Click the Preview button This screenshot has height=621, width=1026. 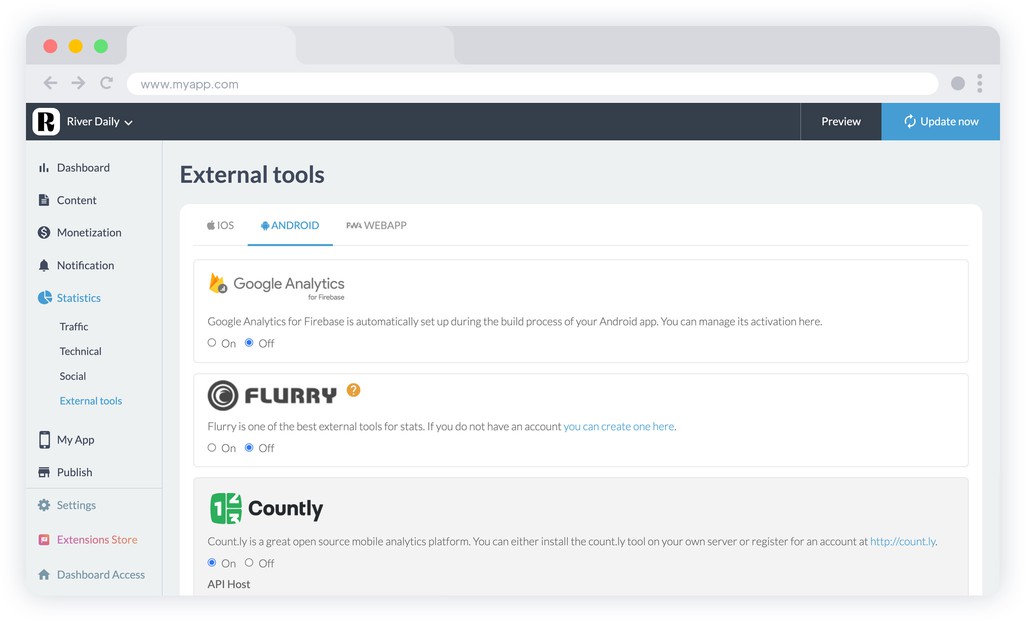pos(841,122)
